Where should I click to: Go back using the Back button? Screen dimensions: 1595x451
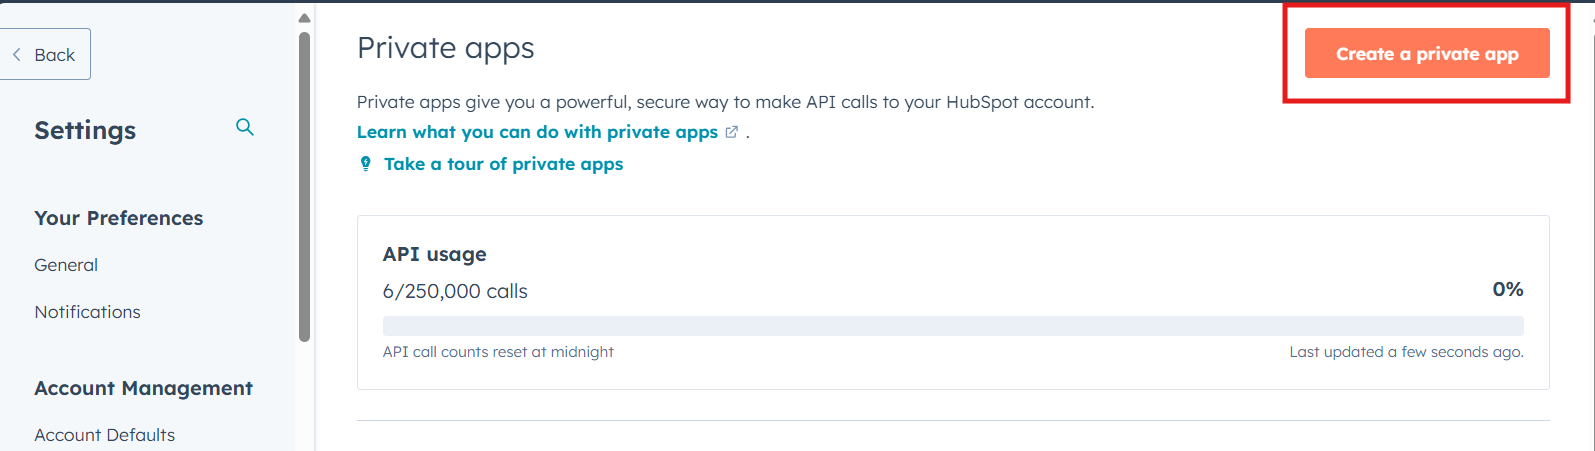click(45, 55)
